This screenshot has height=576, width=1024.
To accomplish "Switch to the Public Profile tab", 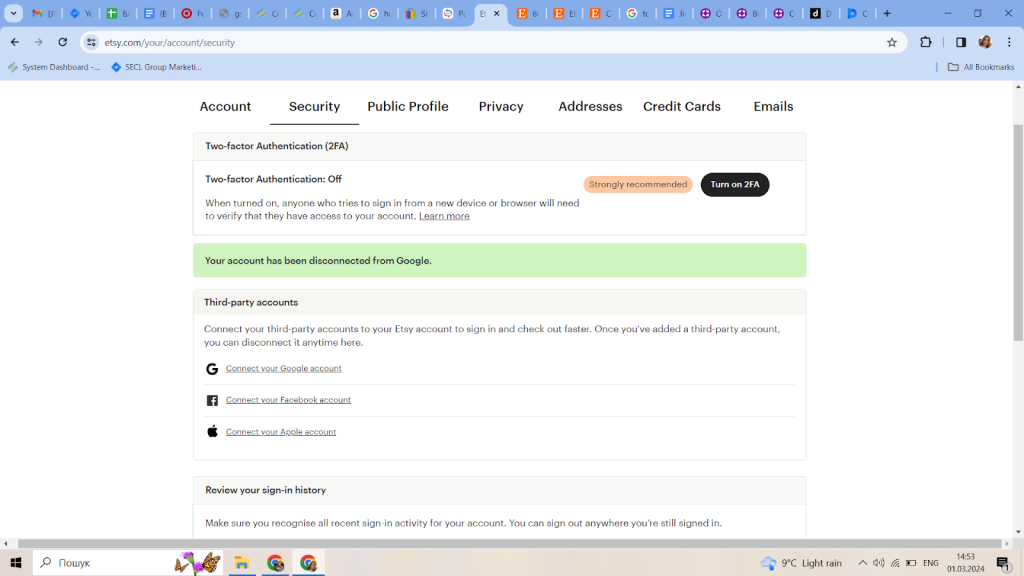I will (x=407, y=106).
